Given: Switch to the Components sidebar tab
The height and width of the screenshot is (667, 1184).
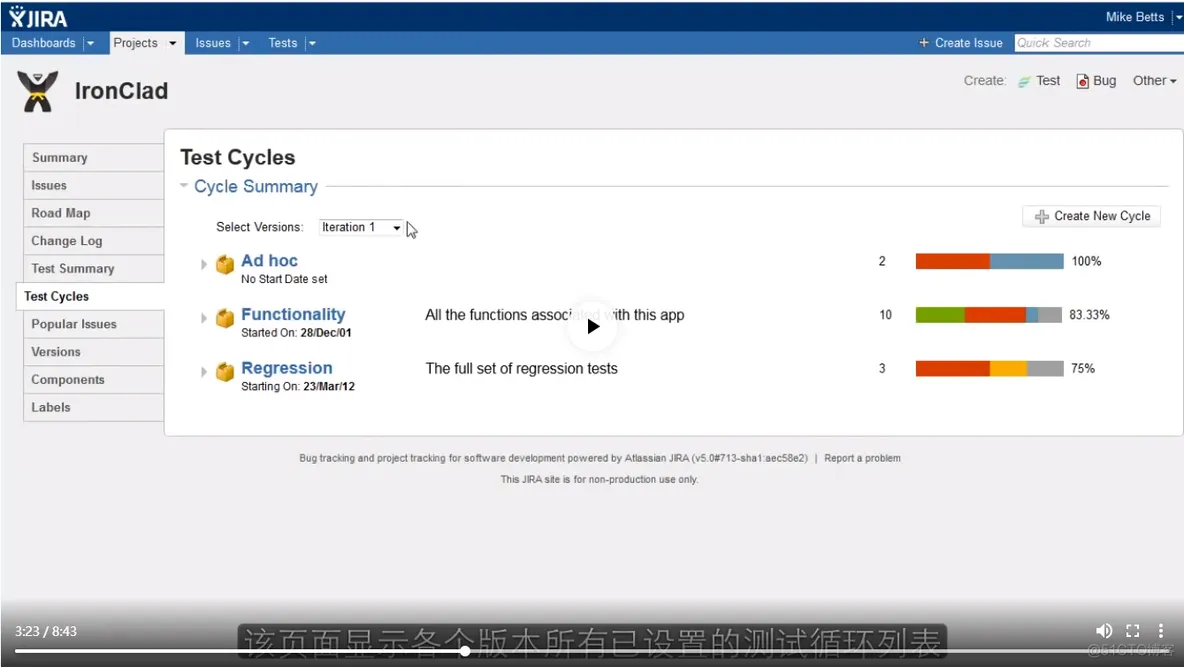Looking at the screenshot, I should point(94,379).
